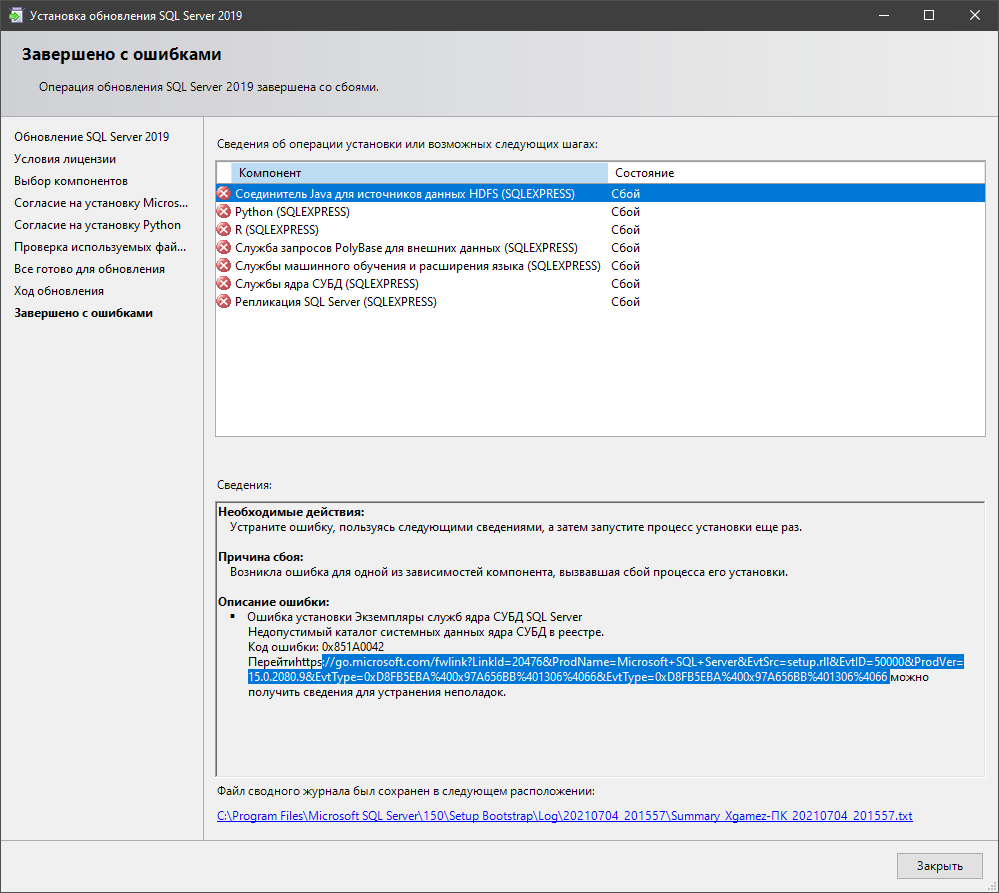The width and height of the screenshot is (999, 893).
Task: Go to Согласие на установку Python step
Action: pos(97,225)
